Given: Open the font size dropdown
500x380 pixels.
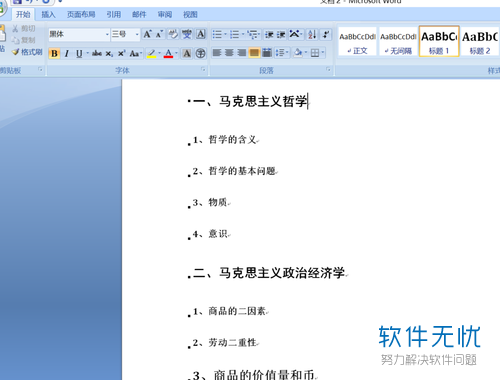Looking at the screenshot, I should point(137,34).
